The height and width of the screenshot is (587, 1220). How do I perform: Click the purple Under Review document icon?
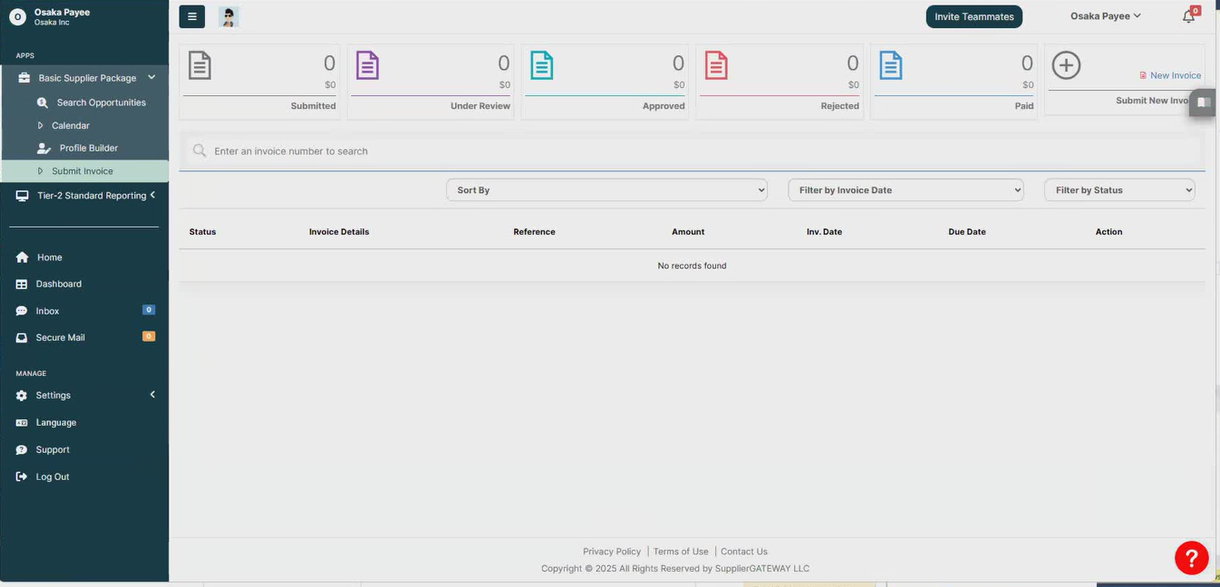coord(367,66)
